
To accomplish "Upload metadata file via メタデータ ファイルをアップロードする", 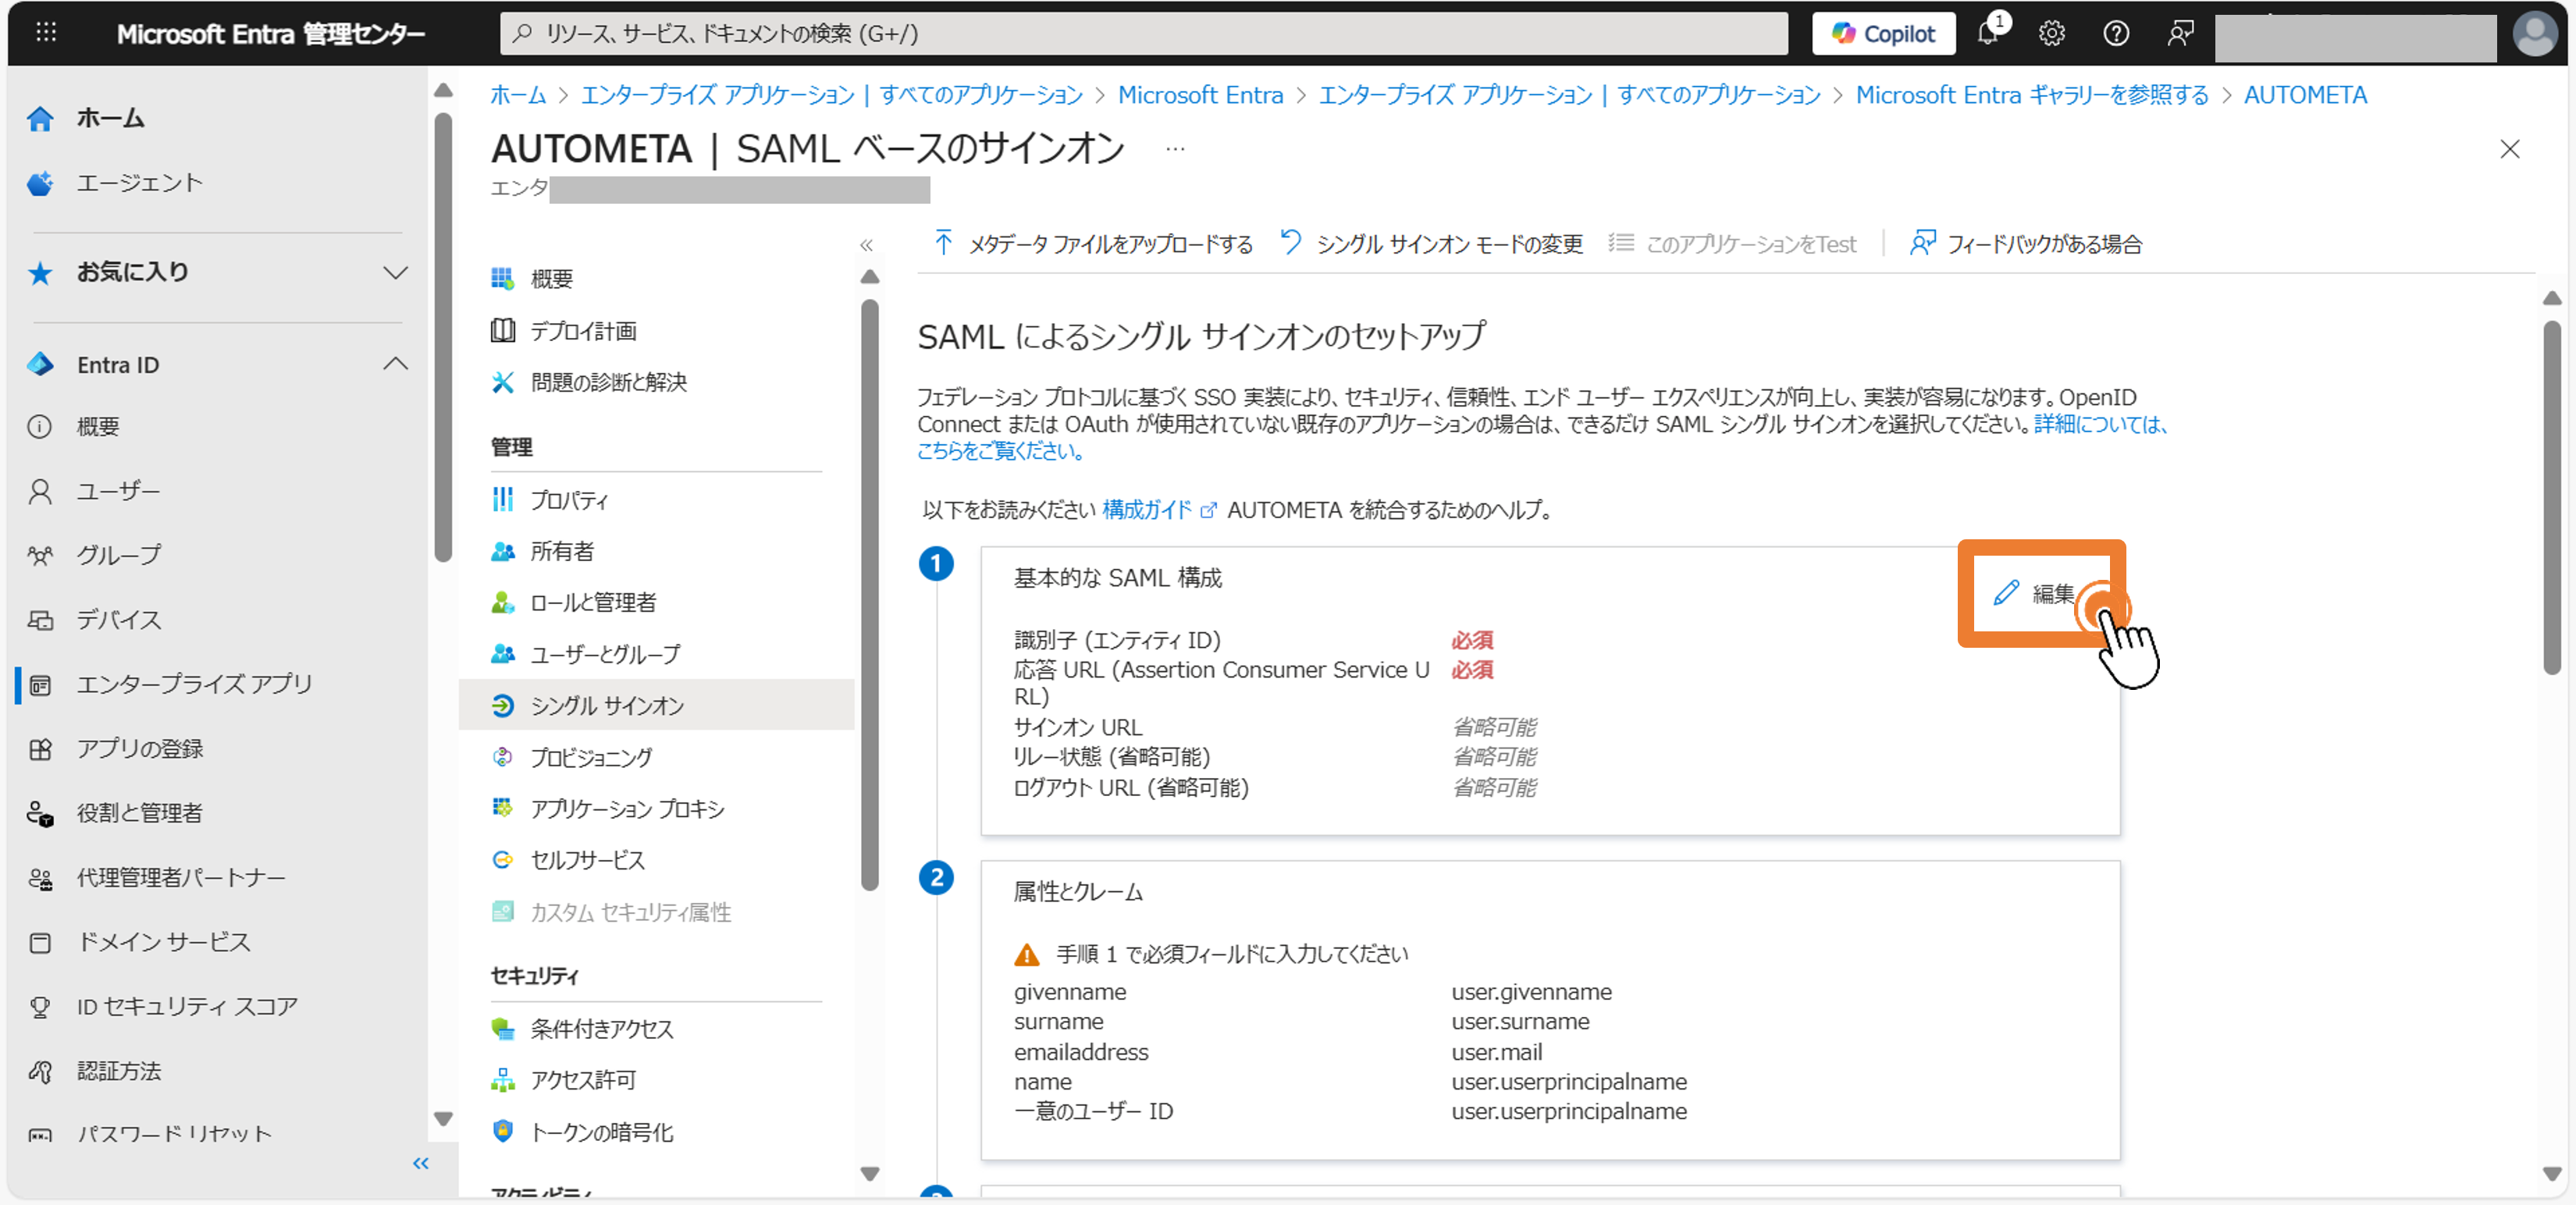I will (x=1093, y=244).
